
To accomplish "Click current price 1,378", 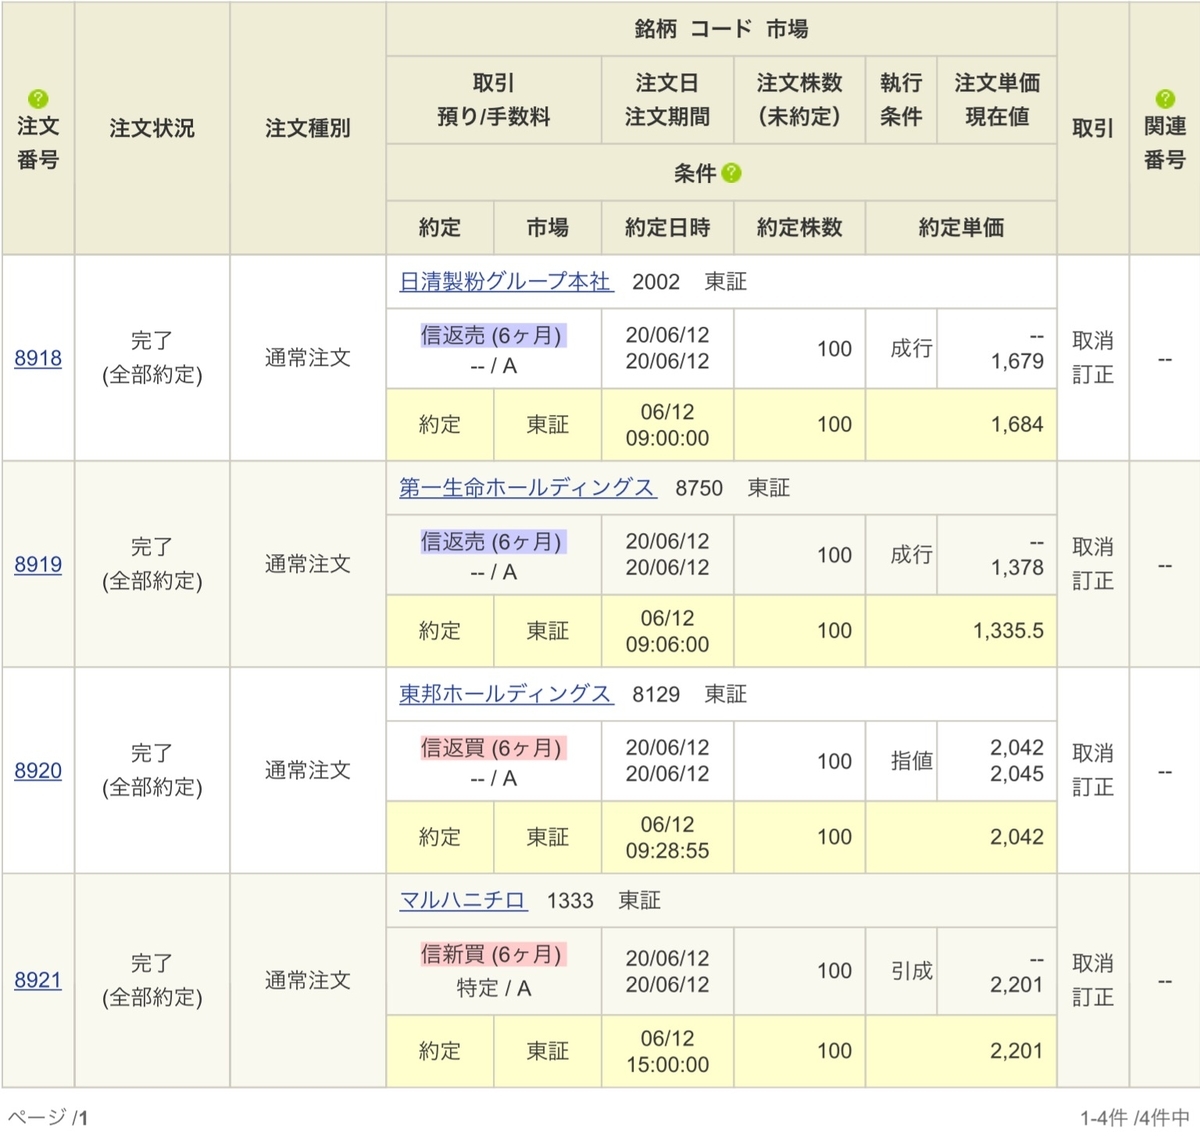I will 1017,567.
